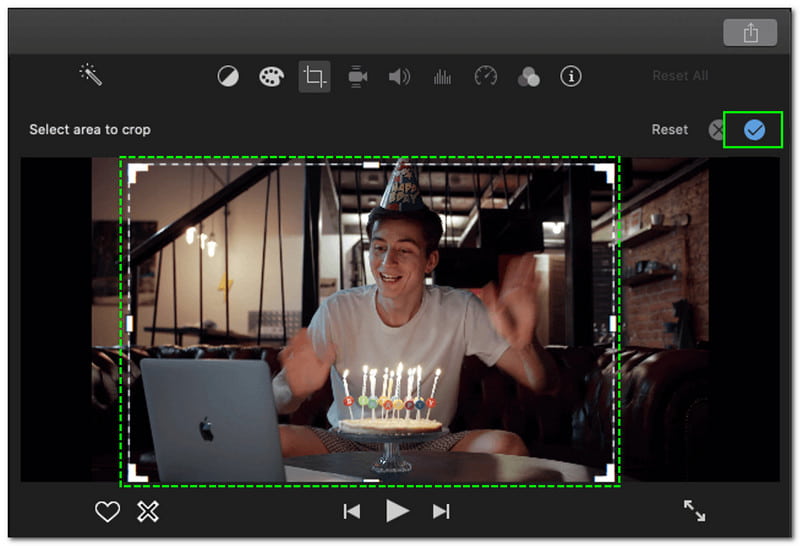Skip to the next clip

pyautogui.click(x=441, y=511)
